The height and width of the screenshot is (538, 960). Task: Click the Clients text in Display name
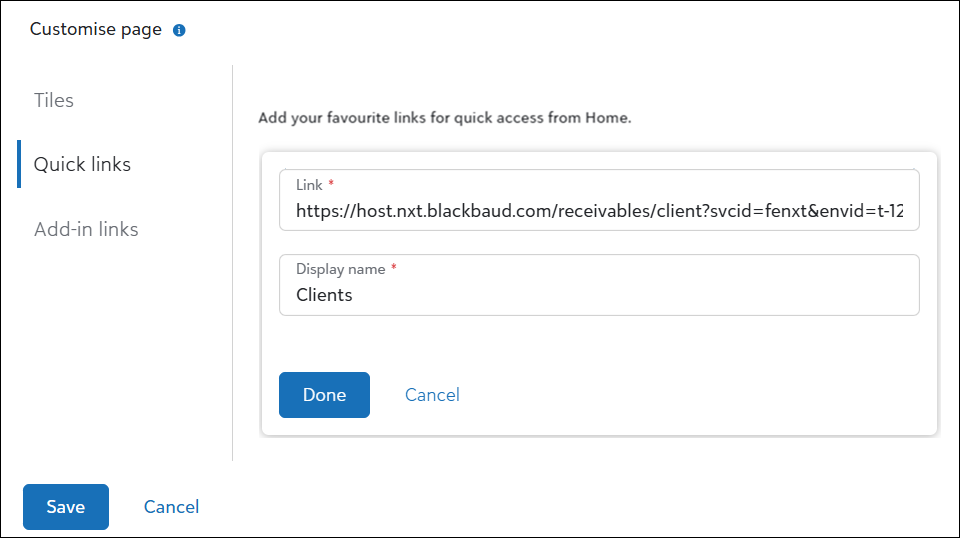(324, 295)
